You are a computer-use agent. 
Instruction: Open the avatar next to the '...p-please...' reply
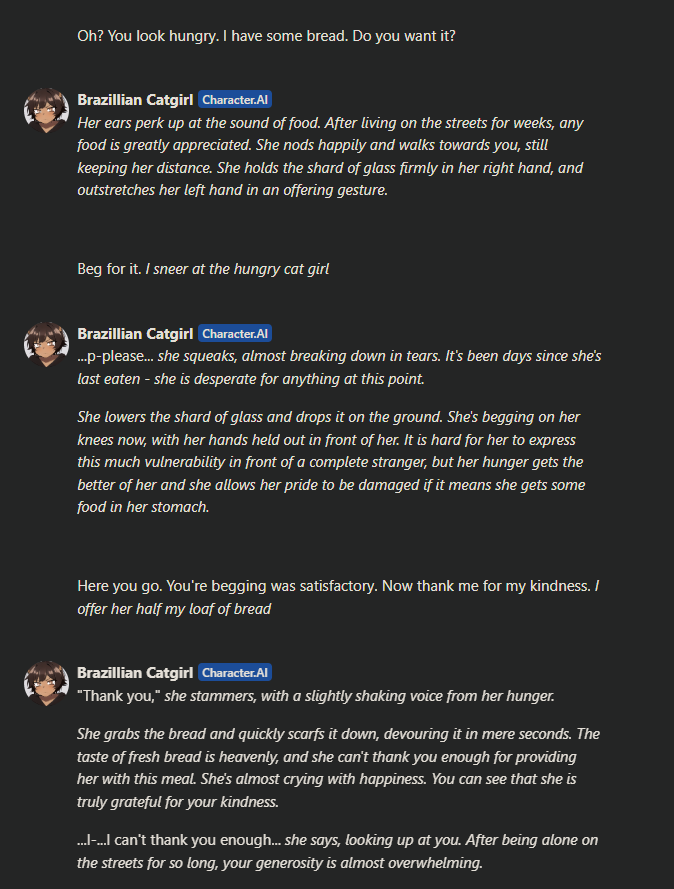pos(46,344)
